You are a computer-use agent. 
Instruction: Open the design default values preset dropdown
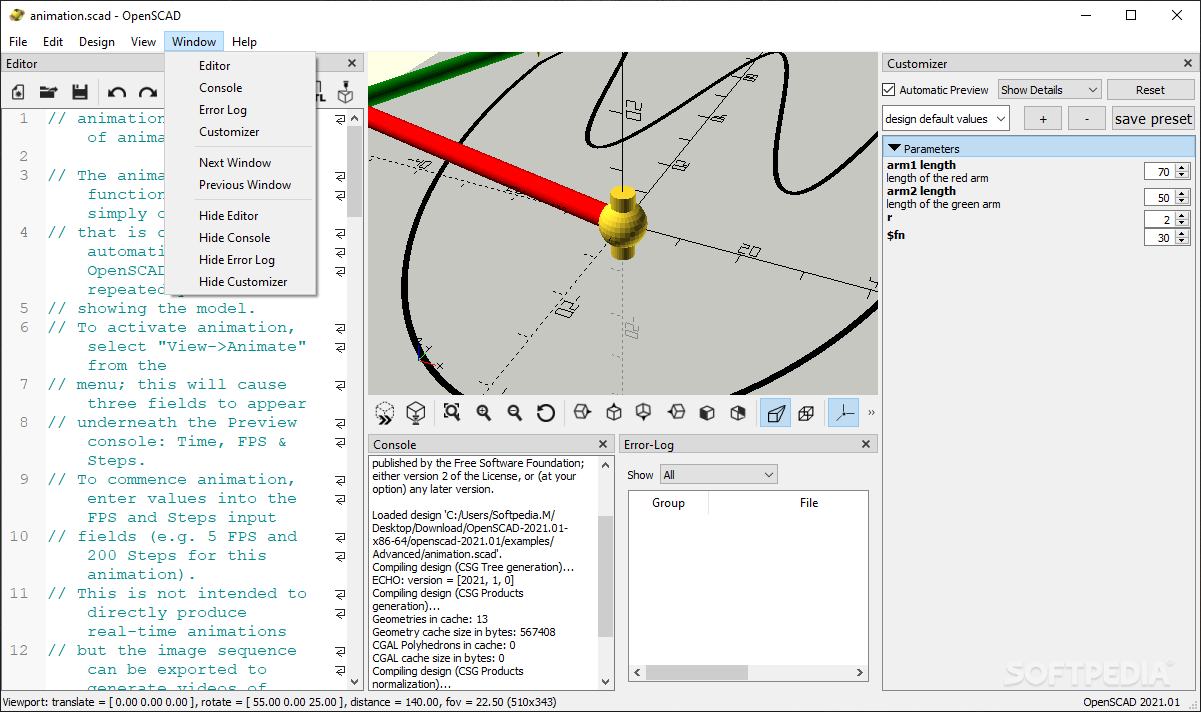(x=945, y=119)
